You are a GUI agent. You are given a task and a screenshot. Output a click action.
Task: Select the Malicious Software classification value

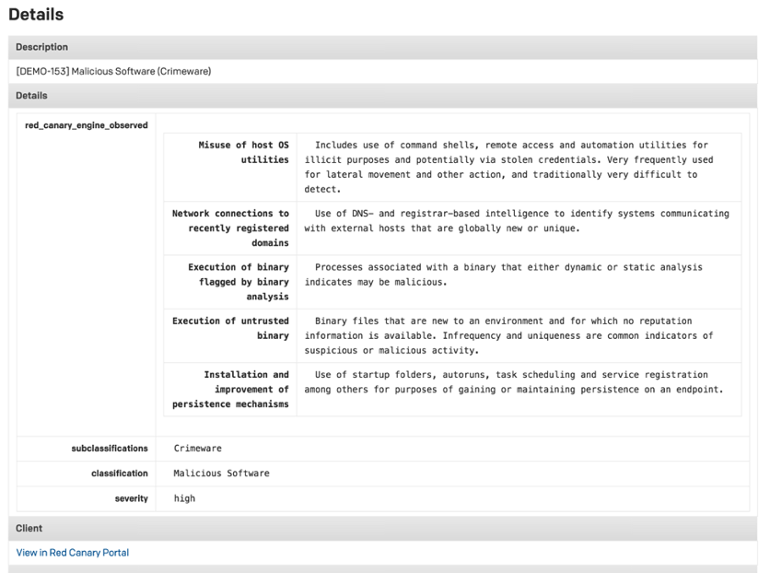(221, 473)
